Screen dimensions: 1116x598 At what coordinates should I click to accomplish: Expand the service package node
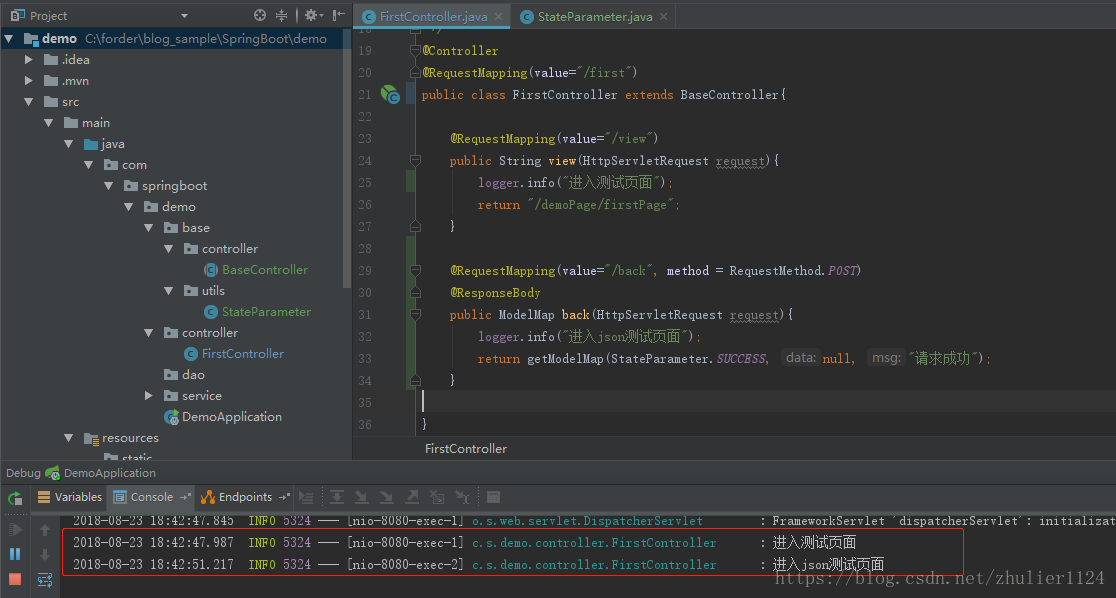click(x=150, y=396)
